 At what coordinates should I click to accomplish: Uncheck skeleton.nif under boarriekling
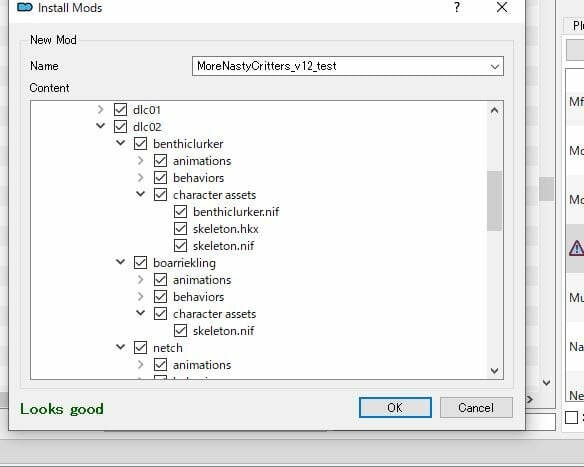181,331
